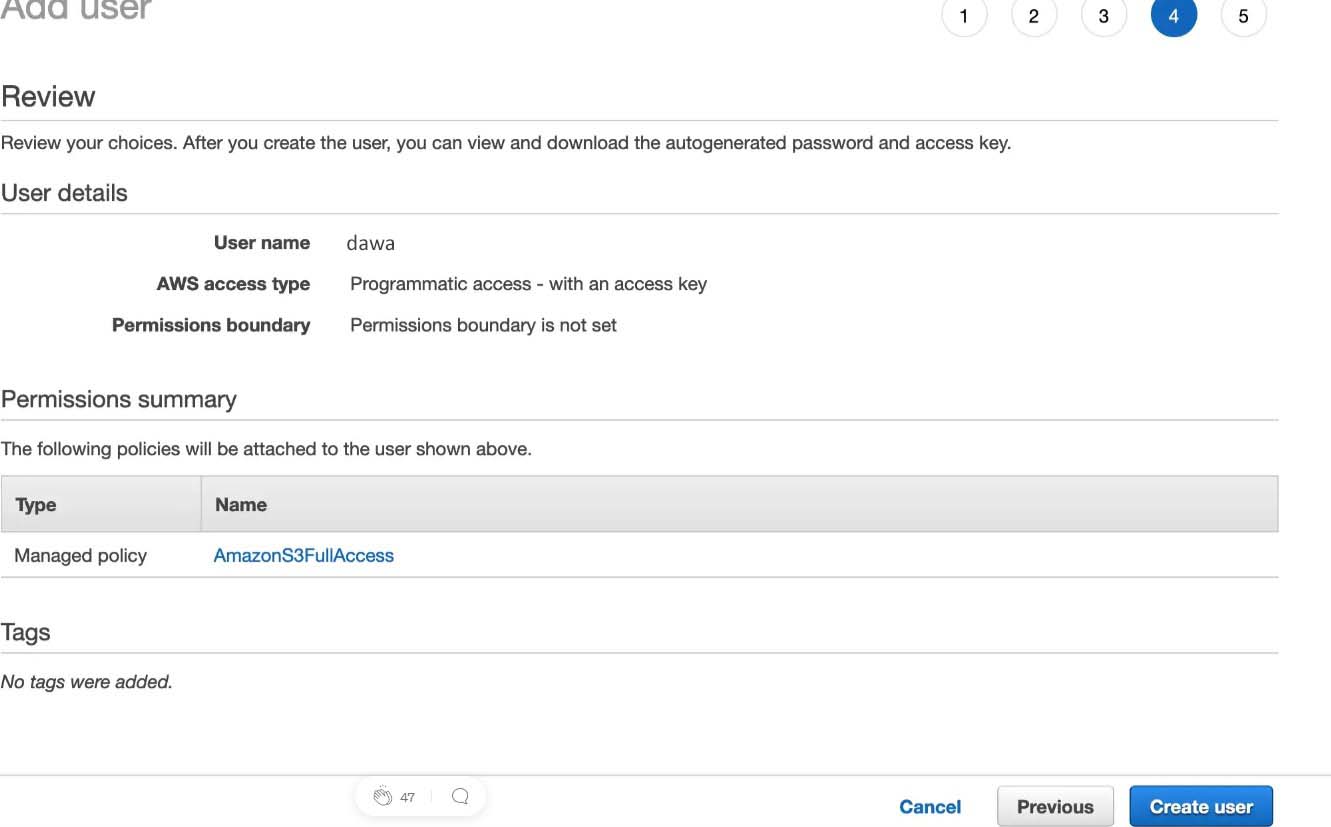Select the Managed policy table cell

coord(81,556)
